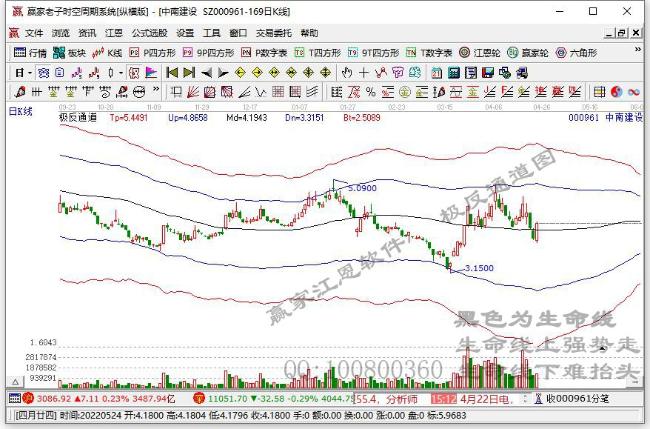Select the percent % retracement tool

coord(371,92)
